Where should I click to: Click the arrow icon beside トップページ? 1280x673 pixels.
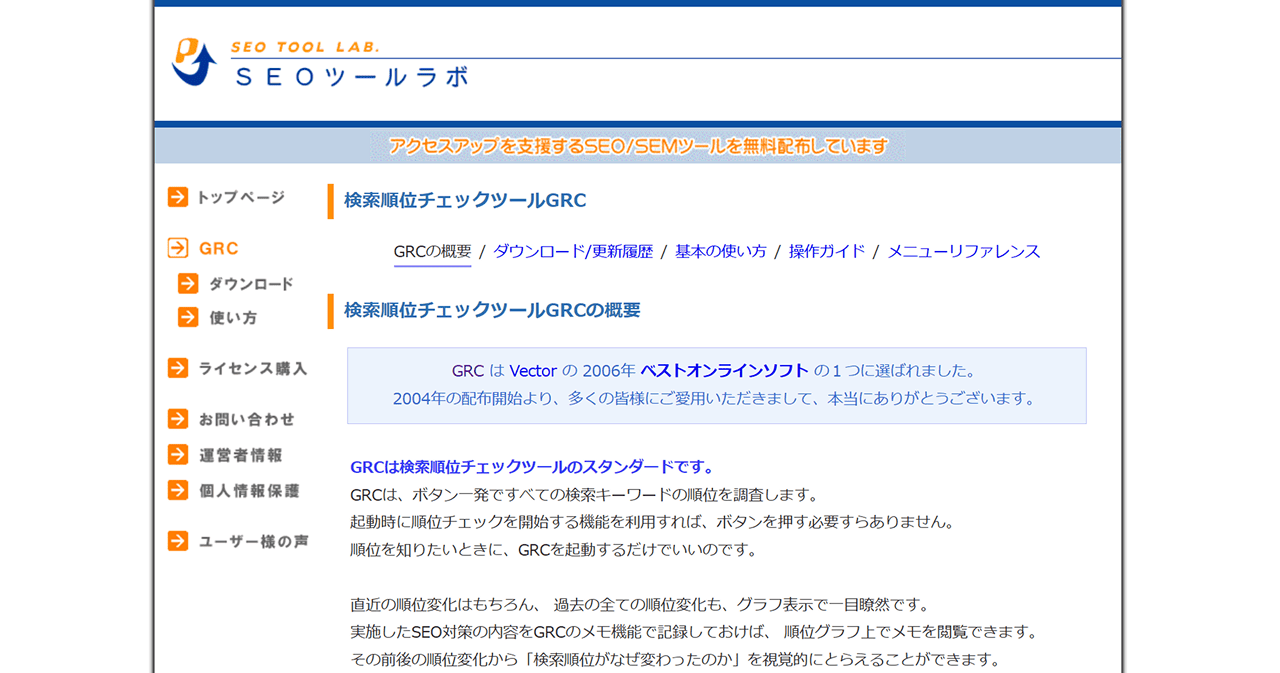click(x=178, y=198)
